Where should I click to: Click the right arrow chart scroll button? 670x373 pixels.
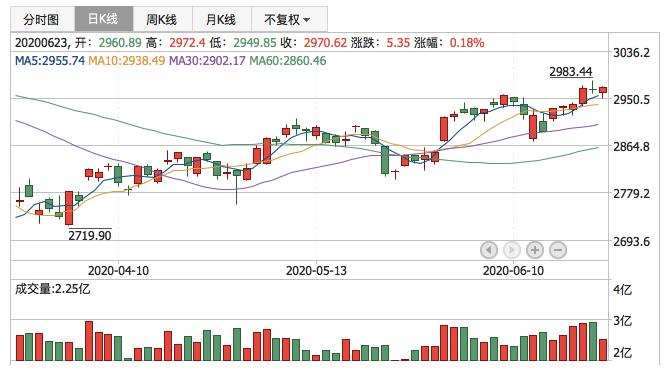pyautogui.click(x=512, y=250)
